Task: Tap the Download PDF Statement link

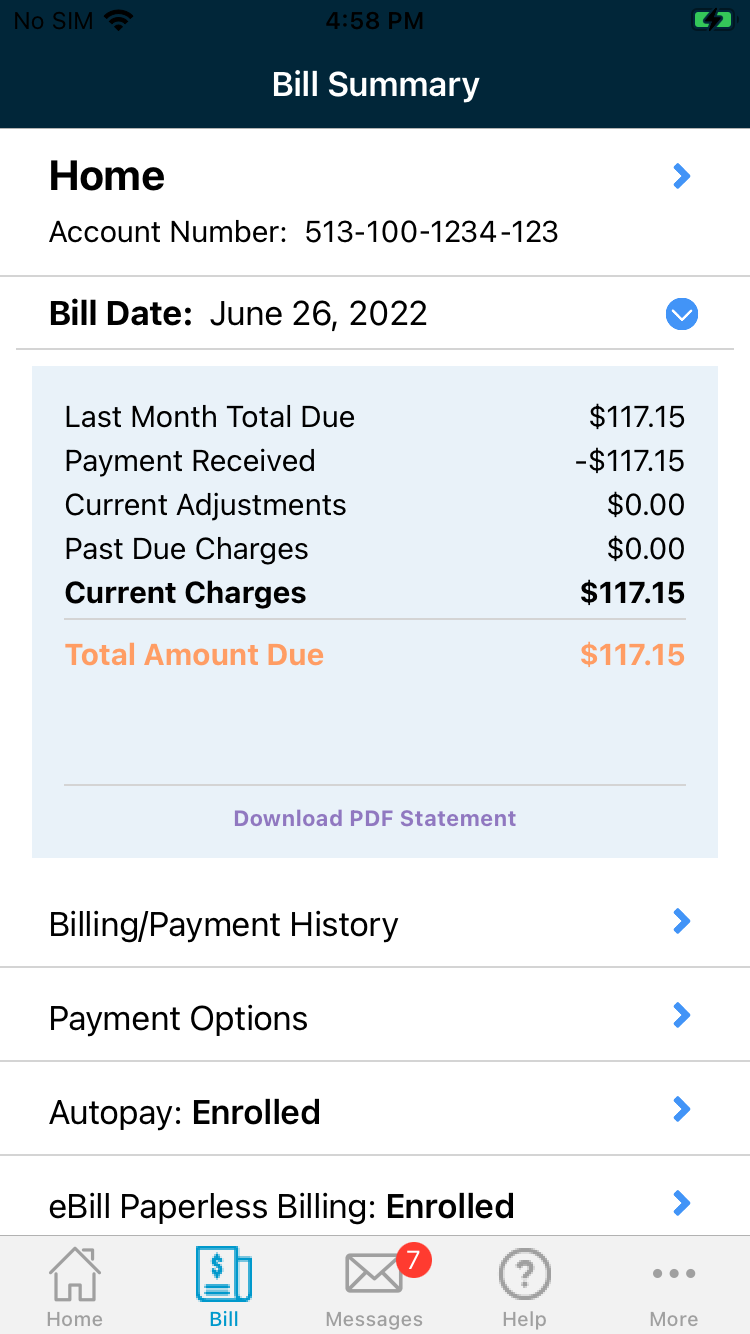Action: [375, 818]
